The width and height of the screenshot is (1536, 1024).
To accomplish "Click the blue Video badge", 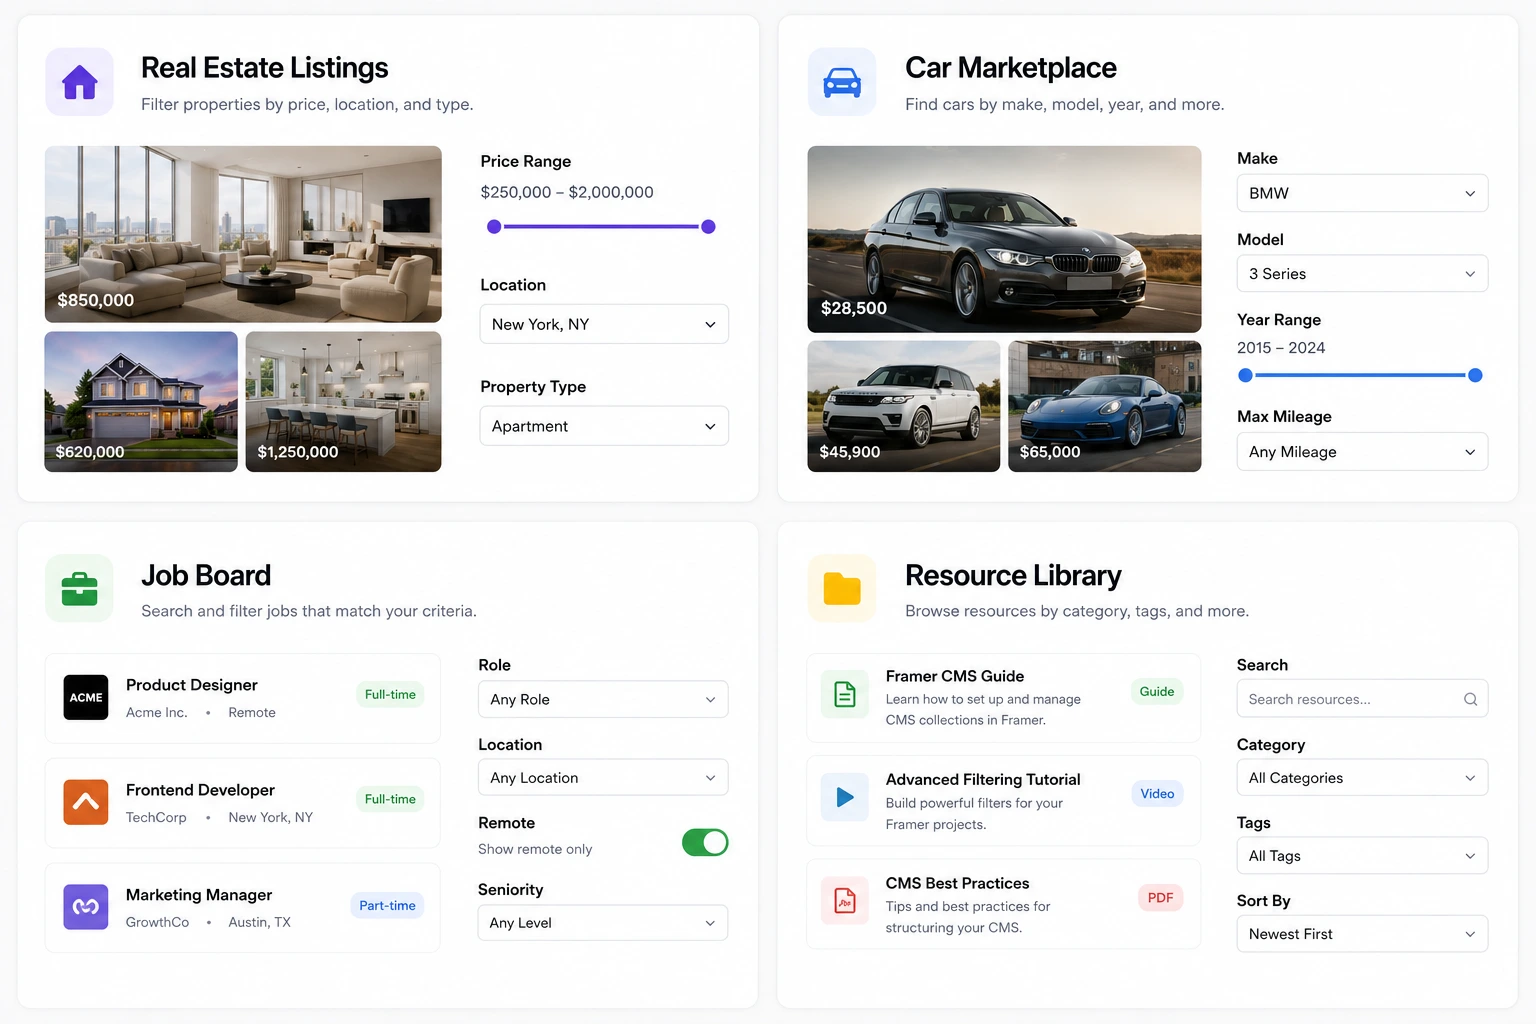I will [x=1157, y=794].
